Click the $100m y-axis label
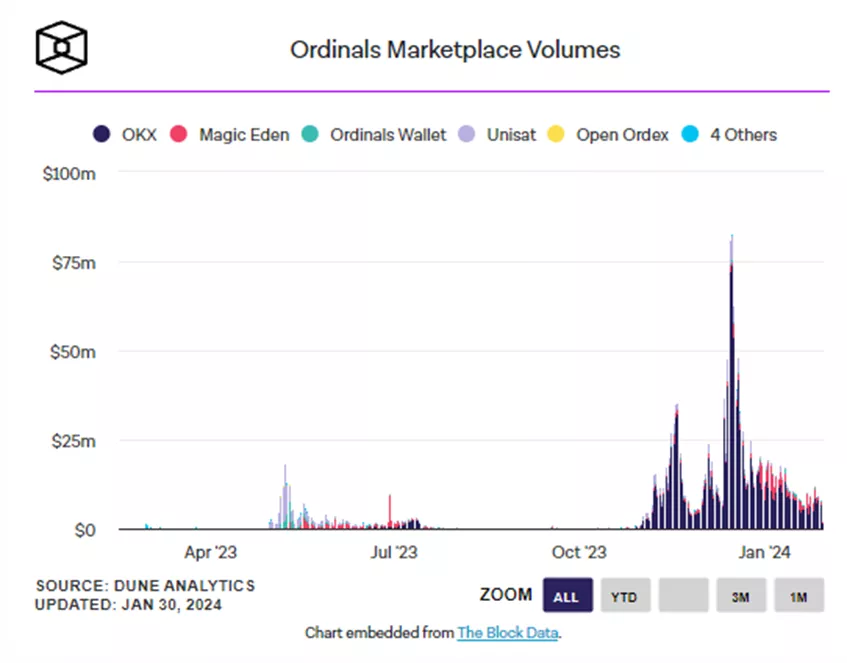The width and height of the screenshot is (847, 663). pyautogui.click(x=69, y=173)
